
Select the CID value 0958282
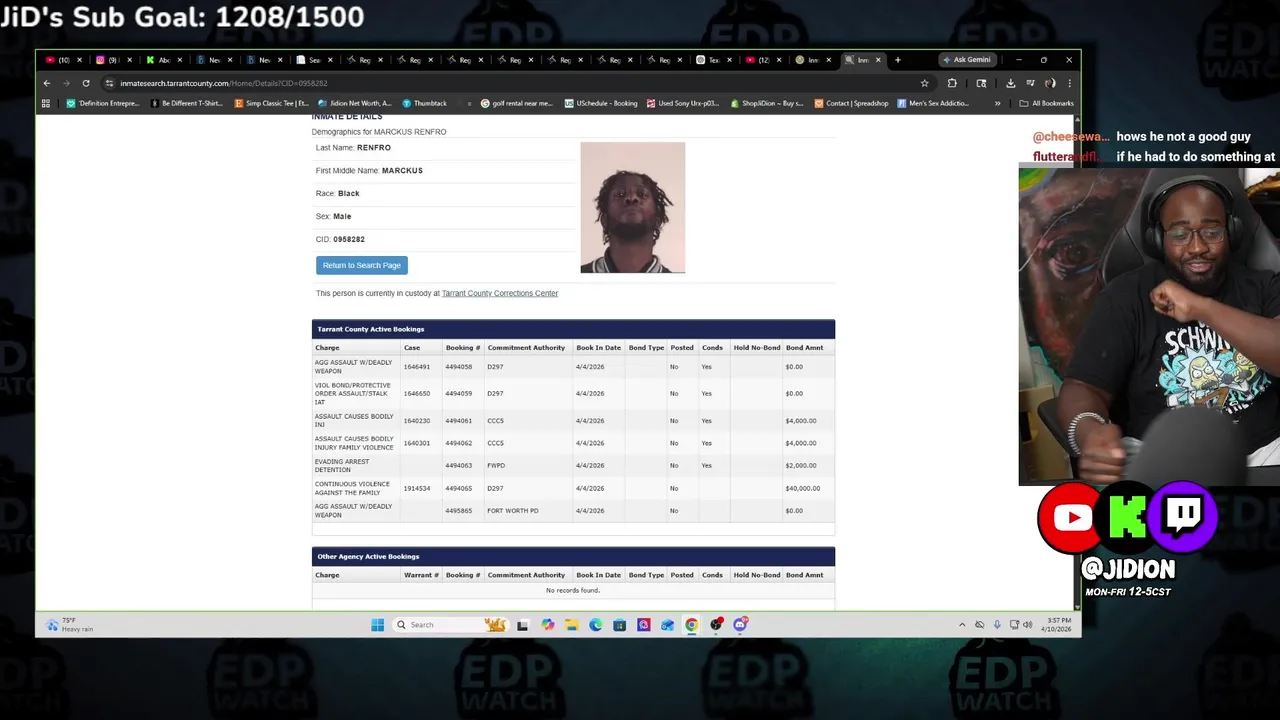pyautogui.click(x=349, y=240)
